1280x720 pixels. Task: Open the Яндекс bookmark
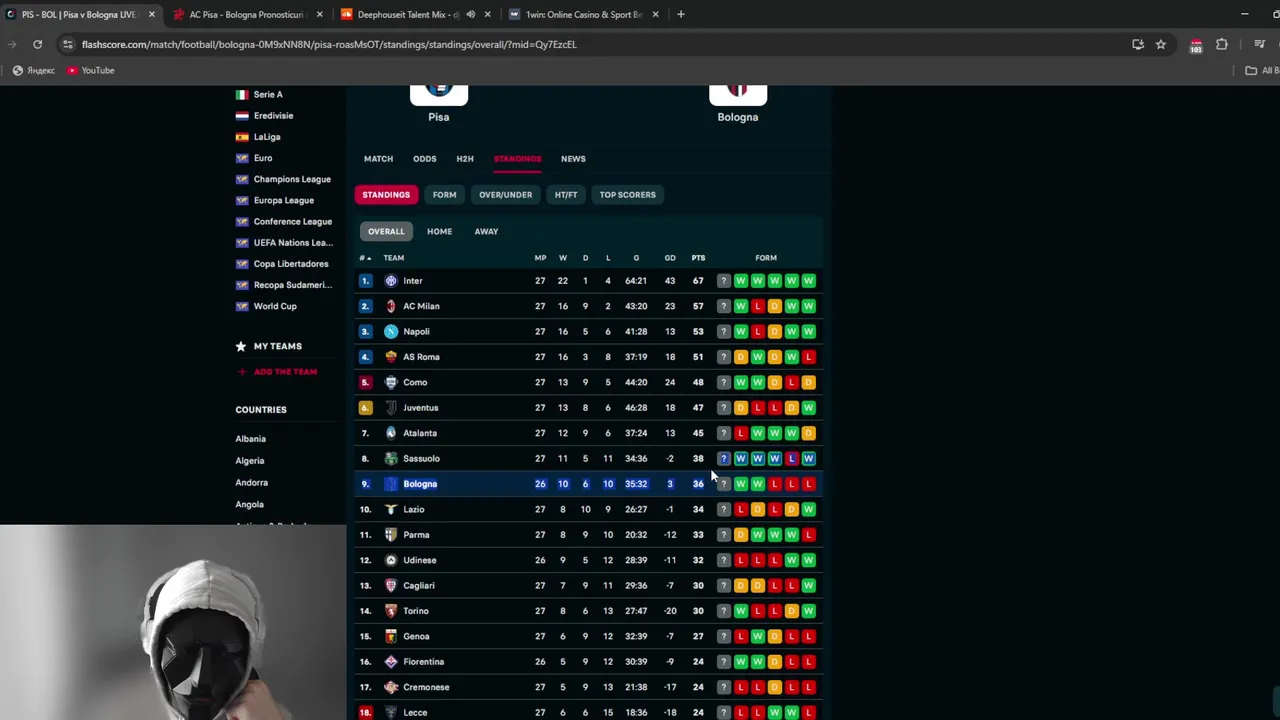(34, 70)
